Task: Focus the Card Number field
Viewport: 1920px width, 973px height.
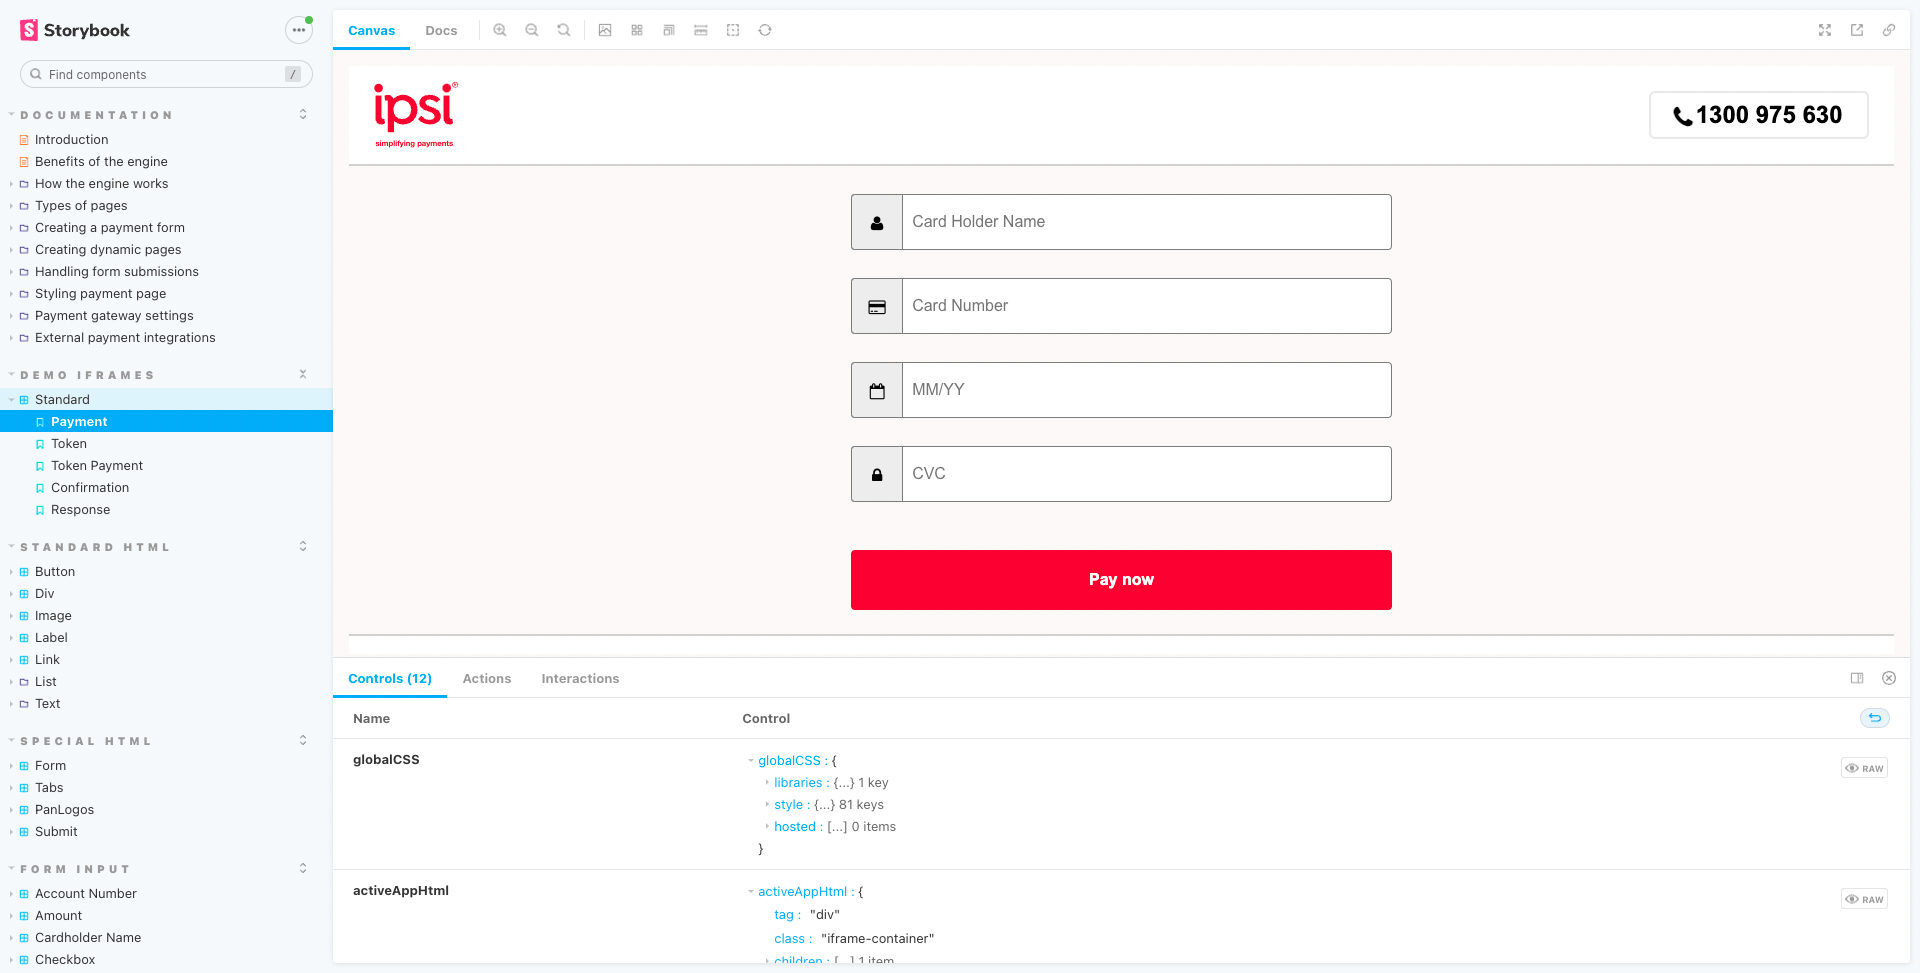Action: coord(1146,306)
